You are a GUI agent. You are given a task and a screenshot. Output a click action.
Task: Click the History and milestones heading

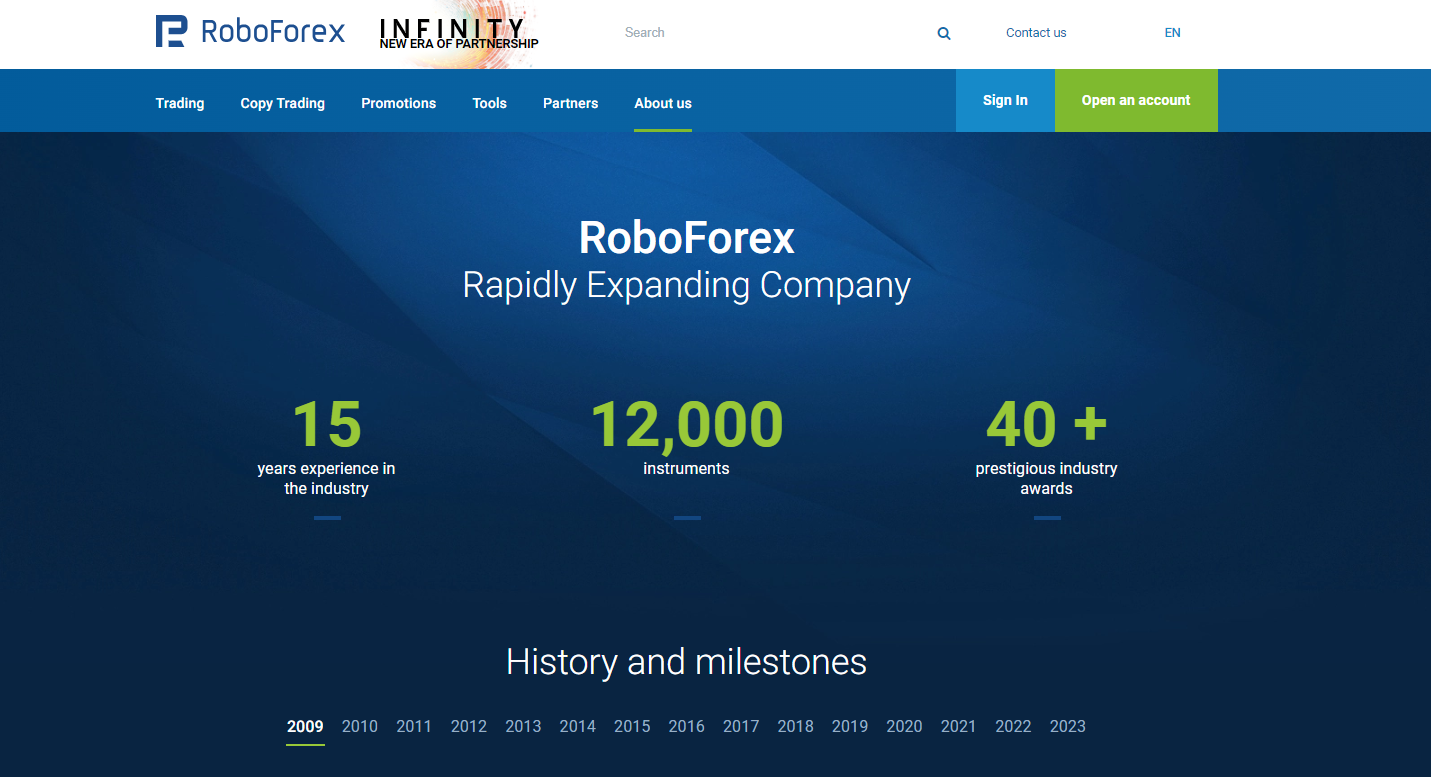pyautogui.click(x=686, y=662)
